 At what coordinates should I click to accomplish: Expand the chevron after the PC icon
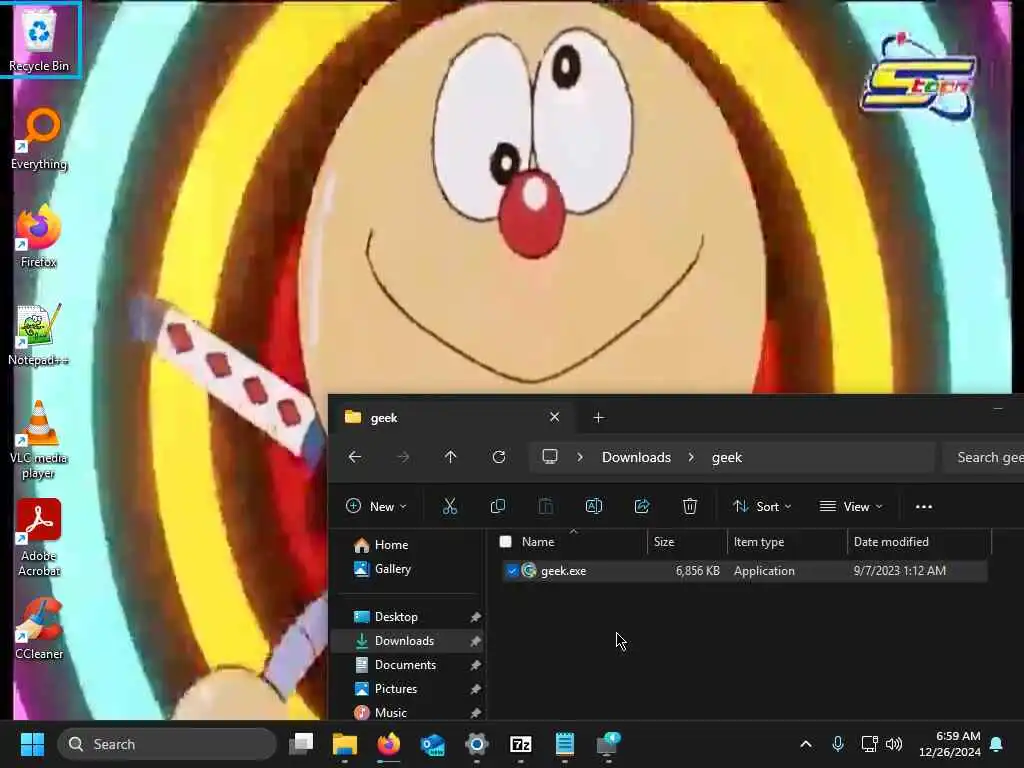coord(580,457)
